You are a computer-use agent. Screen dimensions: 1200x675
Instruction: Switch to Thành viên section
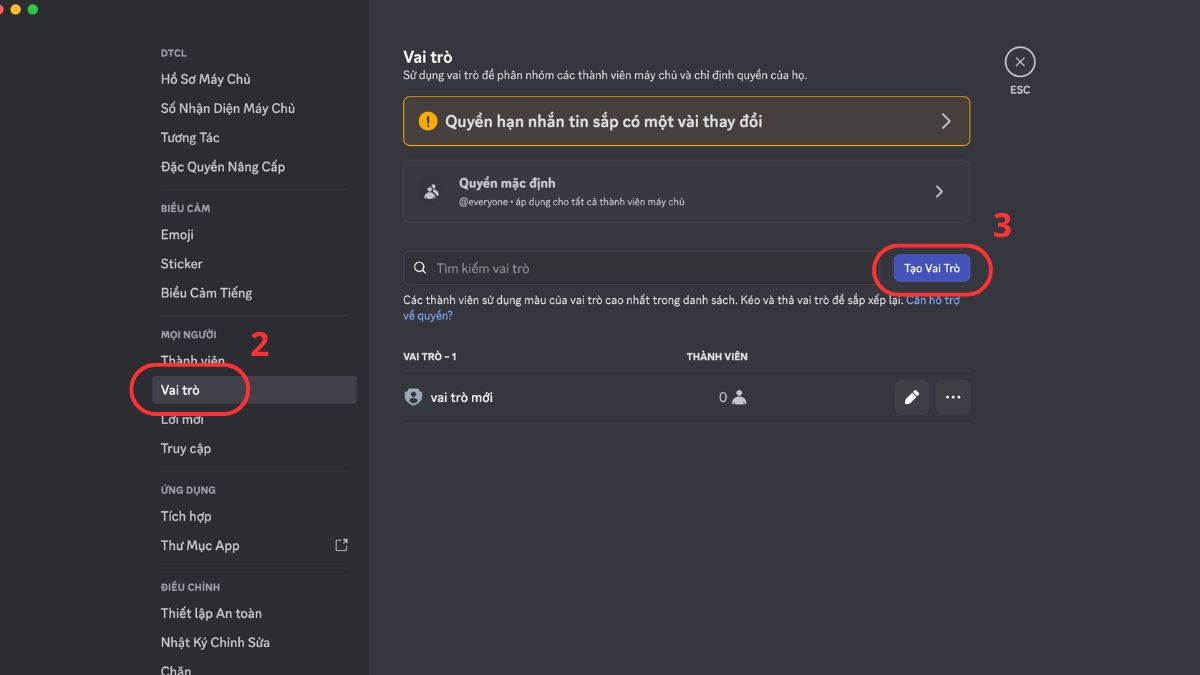tap(191, 360)
